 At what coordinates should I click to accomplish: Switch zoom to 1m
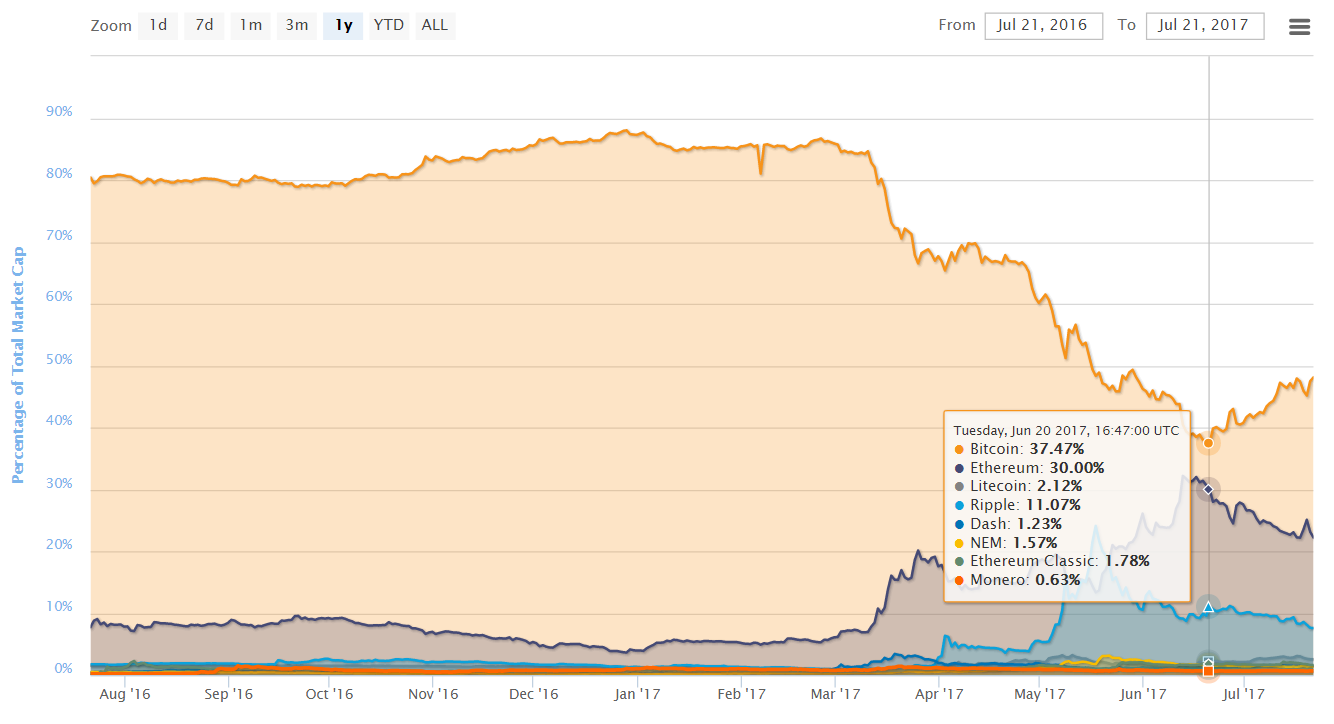(250, 26)
